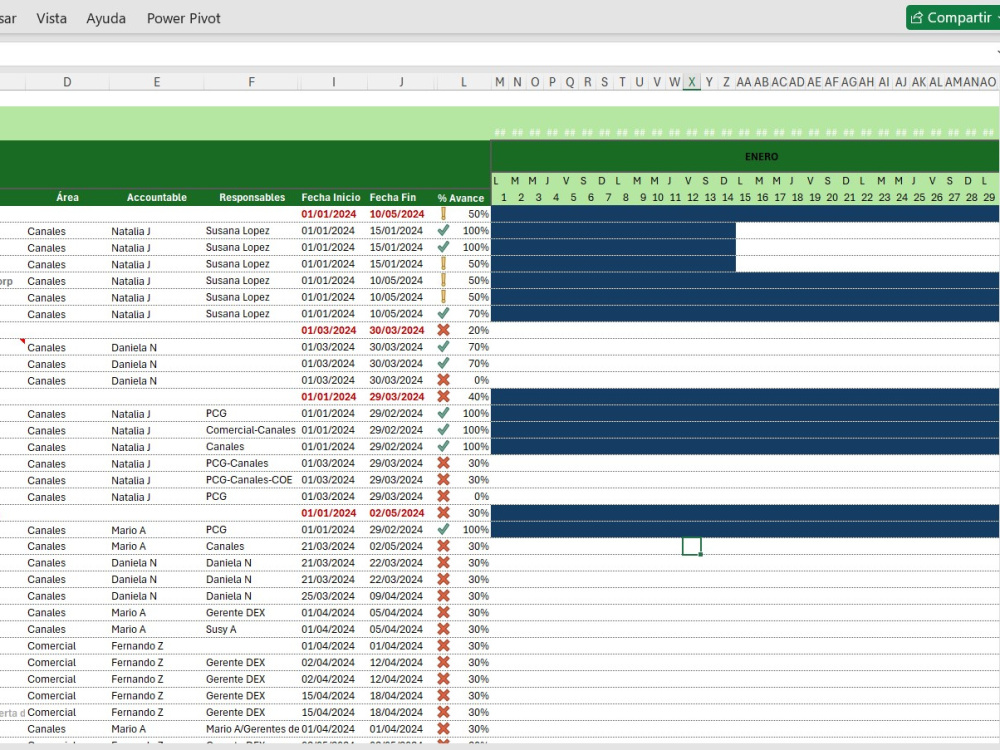This screenshot has height=750, width=1000.
Task: Click the Fecha Inicio heading
Action: coord(331,197)
